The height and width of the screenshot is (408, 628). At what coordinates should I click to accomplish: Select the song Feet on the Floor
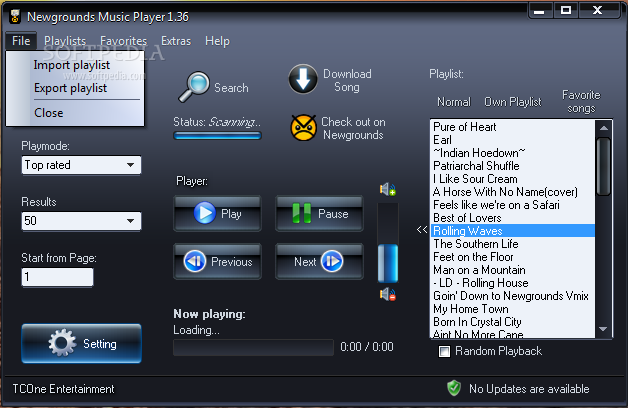(x=513, y=257)
